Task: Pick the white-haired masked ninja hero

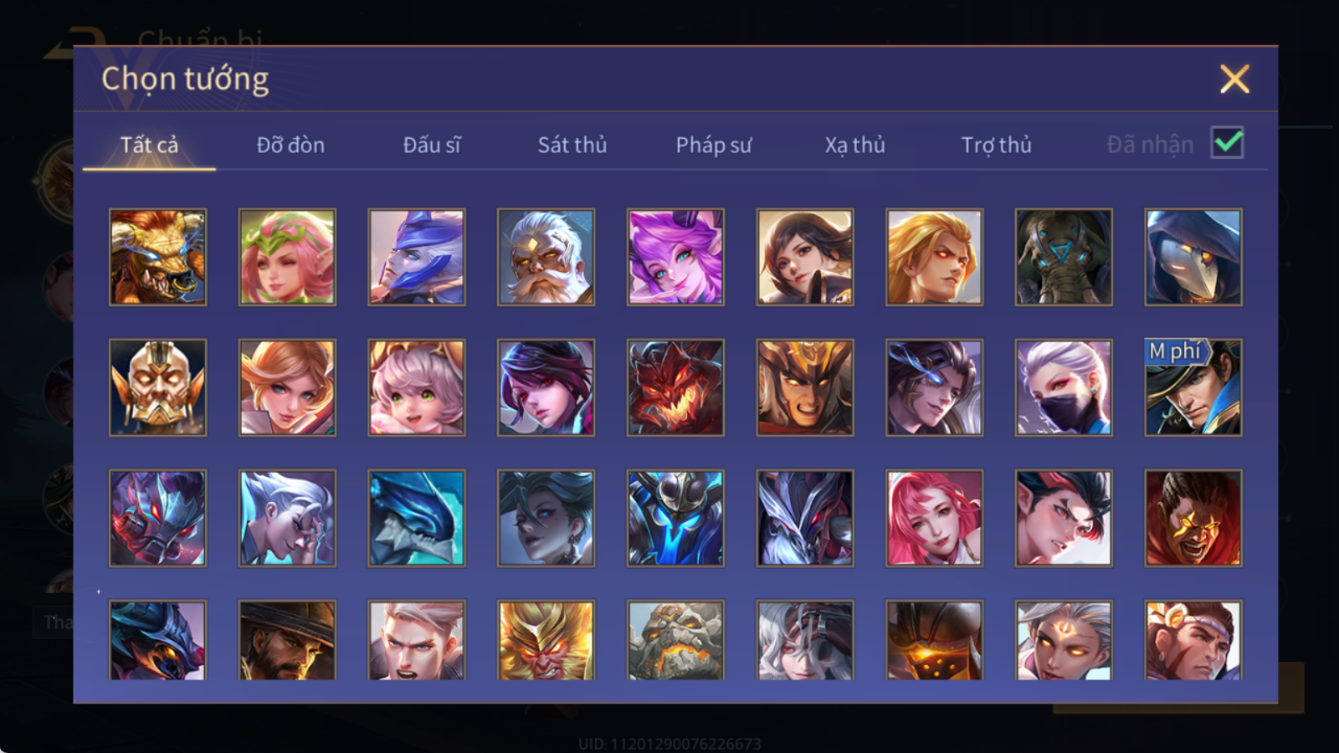Action: click(1064, 388)
